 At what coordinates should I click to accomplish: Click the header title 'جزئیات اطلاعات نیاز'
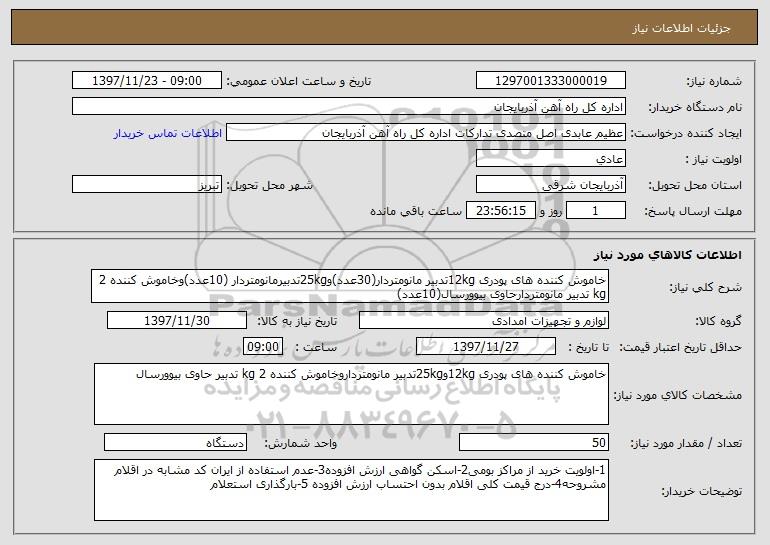pos(682,28)
